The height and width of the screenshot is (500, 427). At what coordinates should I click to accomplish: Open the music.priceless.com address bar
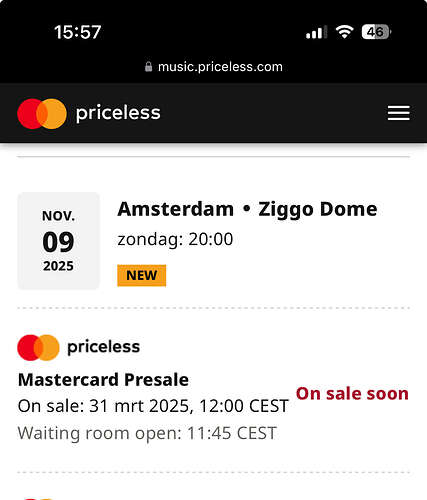click(214, 67)
